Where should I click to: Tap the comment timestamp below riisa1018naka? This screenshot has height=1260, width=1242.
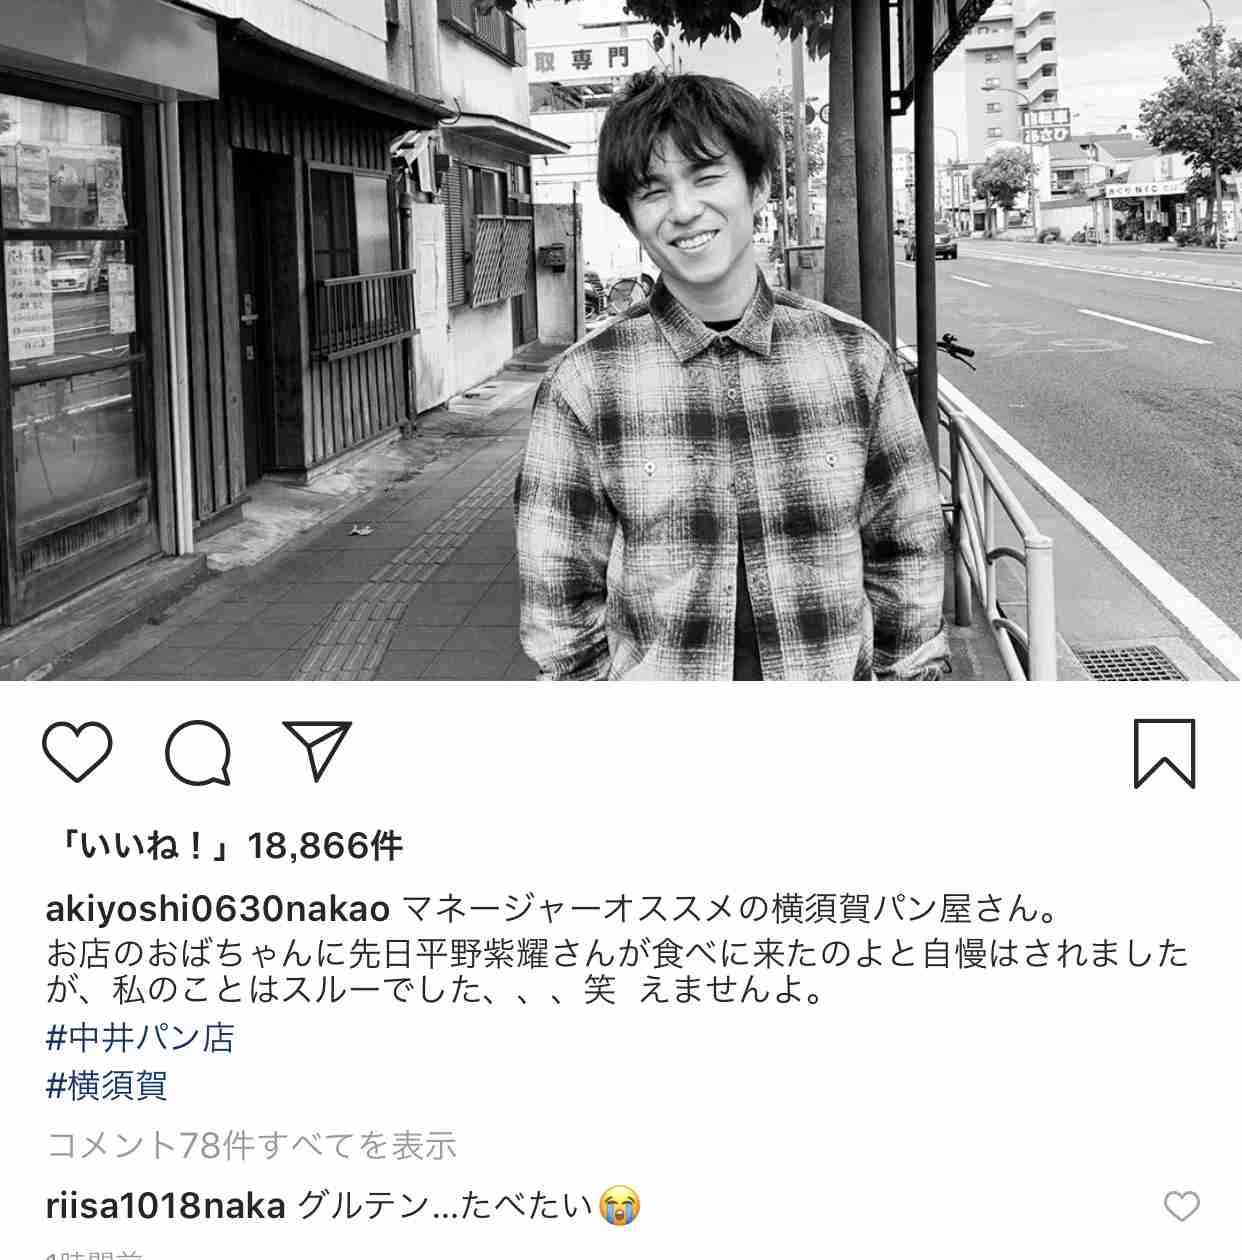click(x=94, y=1253)
